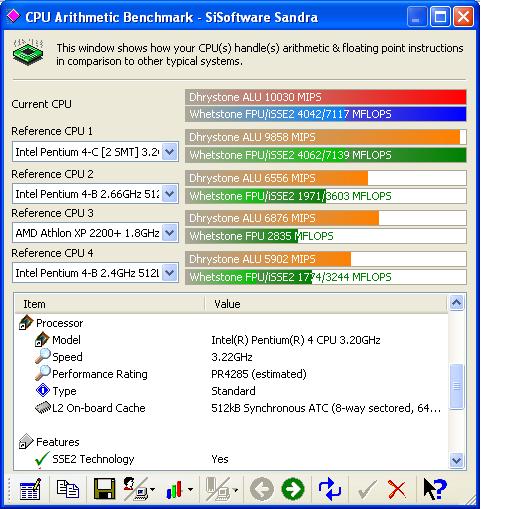Select the Processor tree row
The image size is (512, 509).
tap(59, 323)
